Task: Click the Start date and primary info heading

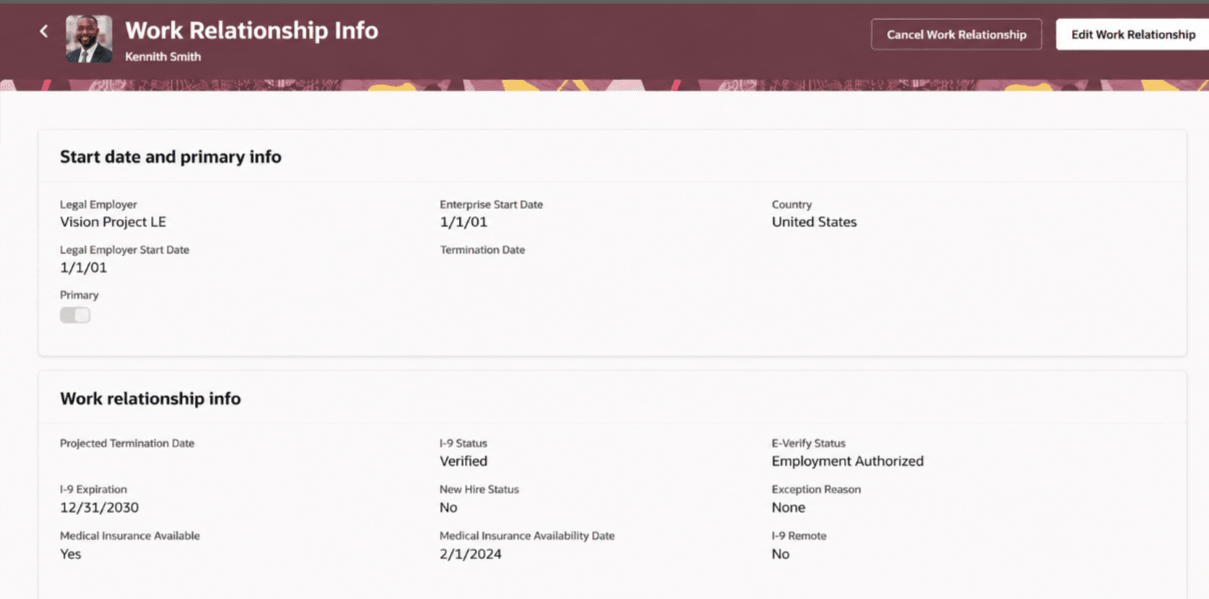Action: tap(171, 157)
